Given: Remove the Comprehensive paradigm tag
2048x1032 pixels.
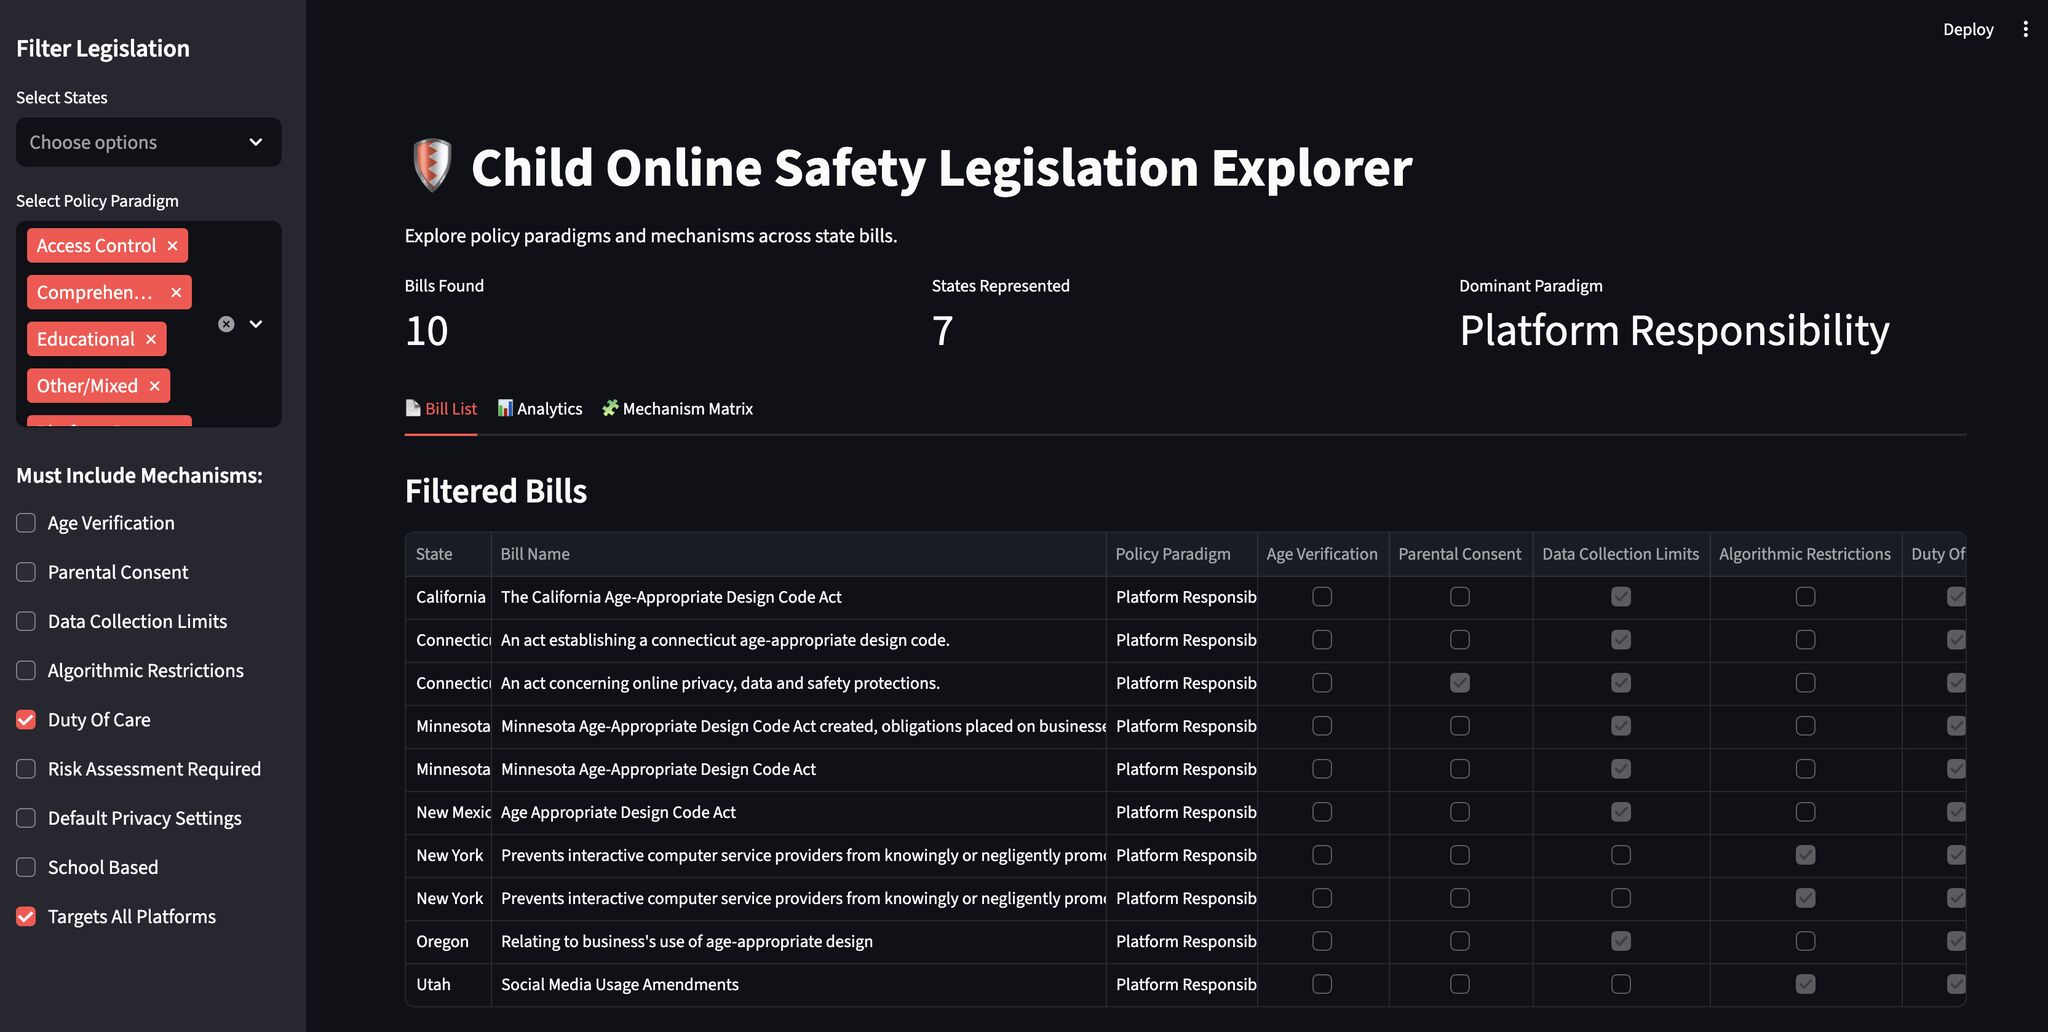Looking at the screenshot, I should (x=176, y=293).
